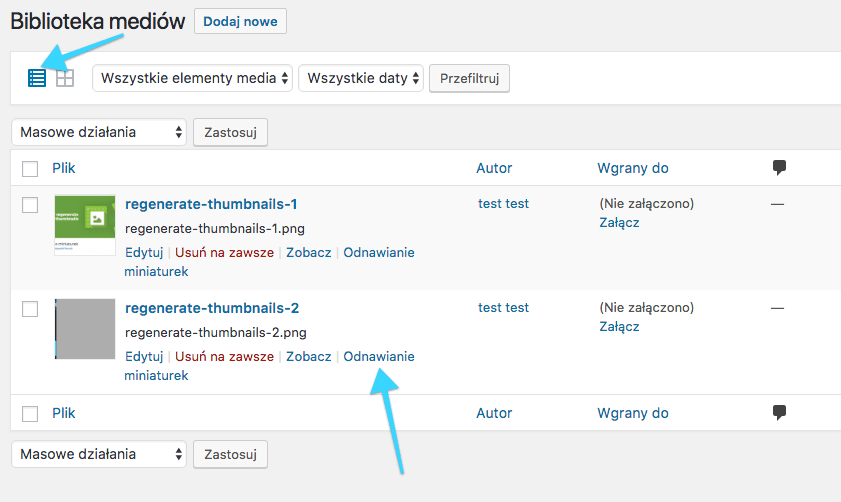Open regenerate-thumbnails-1 title link
Screen dimensions: 841x502
(x=211, y=204)
